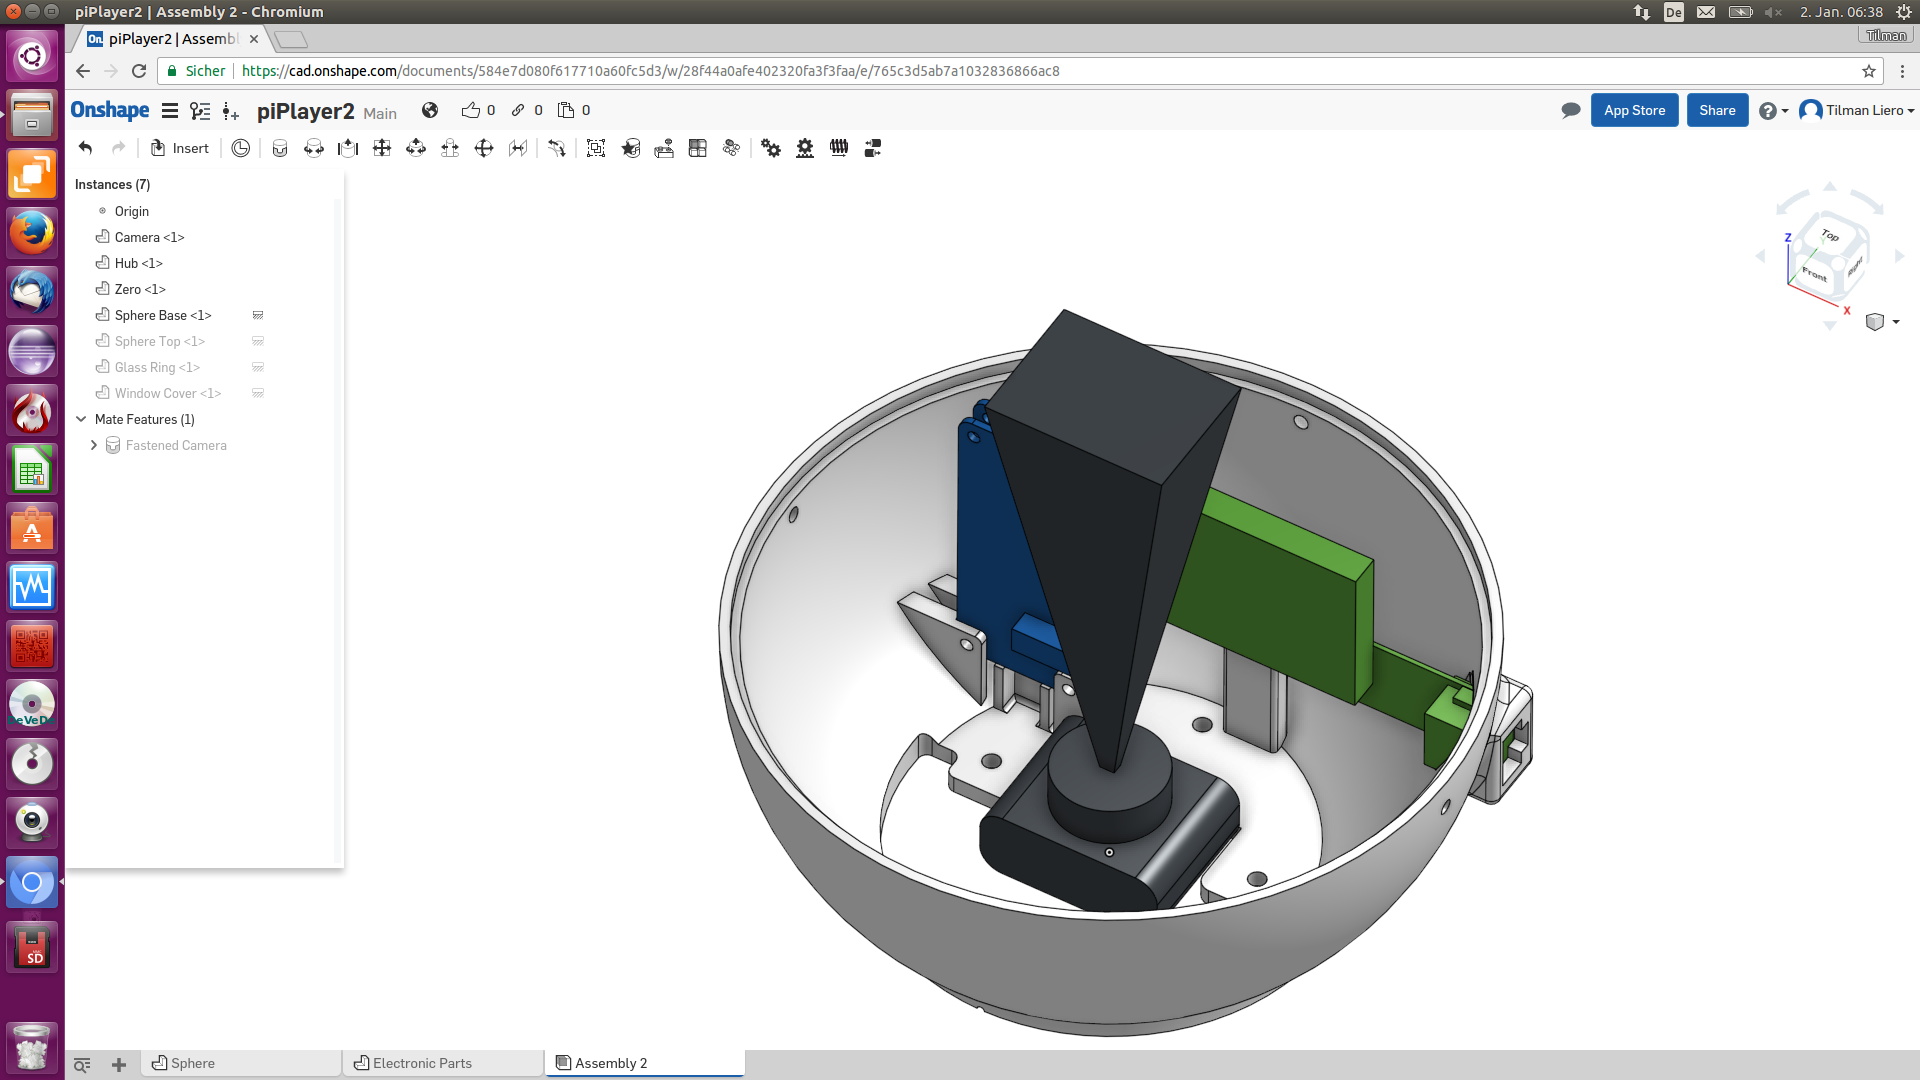Viewport: 1920px width, 1080px height.
Task: Select the Linear relation tool
Action: click(873, 148)
